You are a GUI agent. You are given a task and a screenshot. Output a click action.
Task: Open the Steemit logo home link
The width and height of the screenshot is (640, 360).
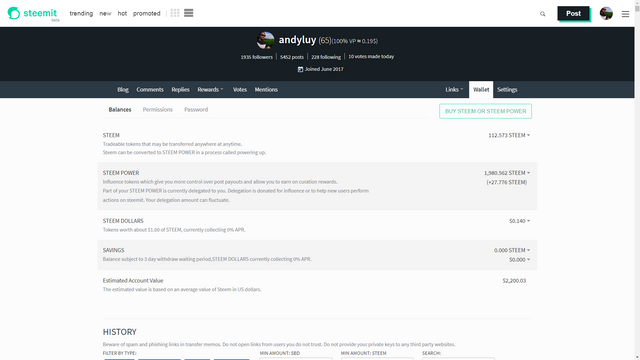point(33,13)
